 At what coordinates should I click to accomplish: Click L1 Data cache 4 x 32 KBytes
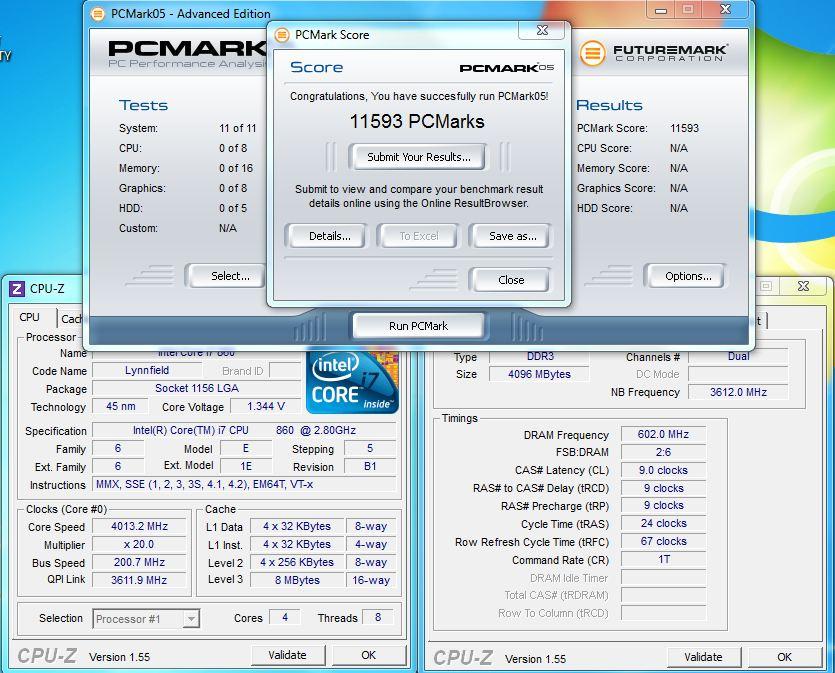click(297, 527)
